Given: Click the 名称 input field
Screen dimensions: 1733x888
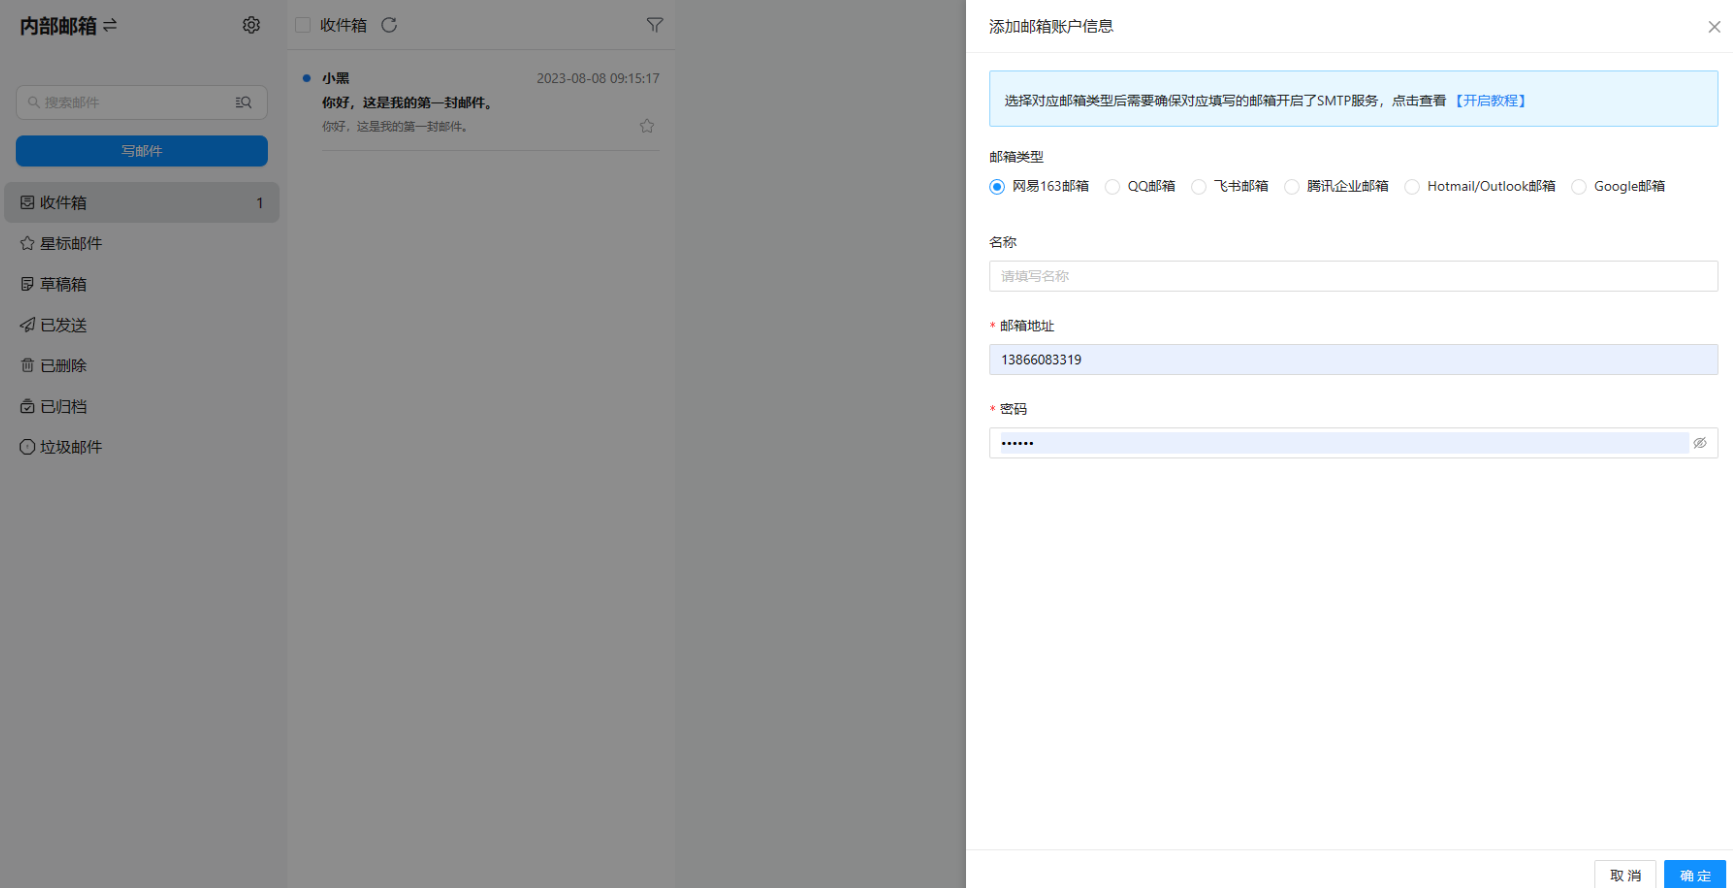Looking at the screenshot, I should tap(1352, 276).
